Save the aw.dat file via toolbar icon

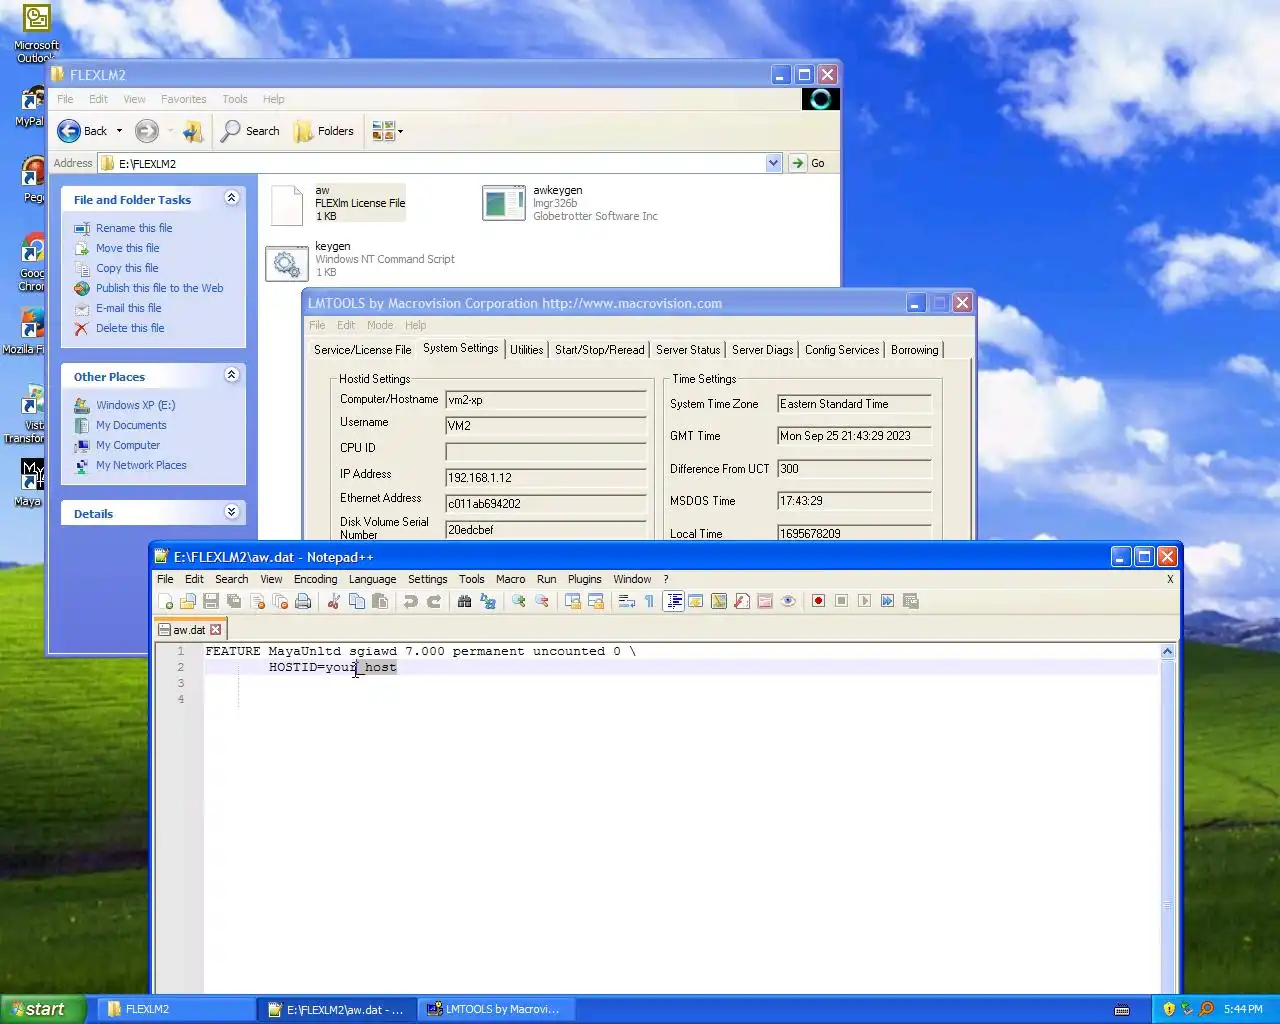210,601
